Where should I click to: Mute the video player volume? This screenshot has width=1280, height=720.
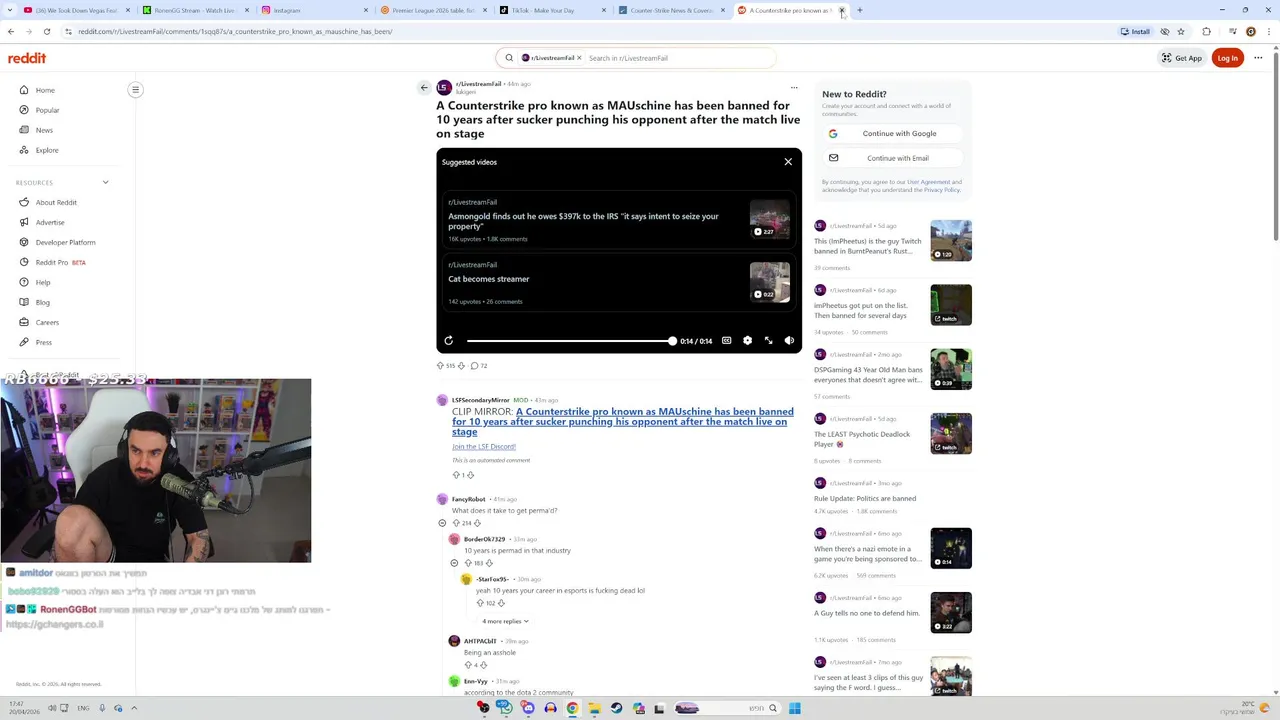coord(789,341)
